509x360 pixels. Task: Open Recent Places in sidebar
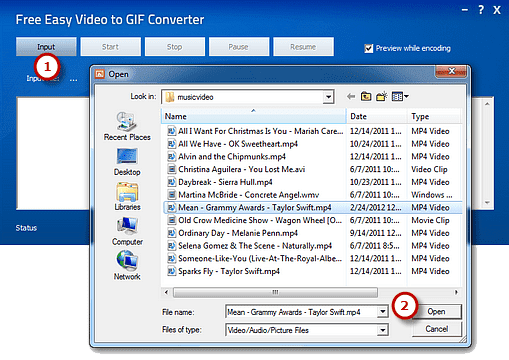pos(127,126)
